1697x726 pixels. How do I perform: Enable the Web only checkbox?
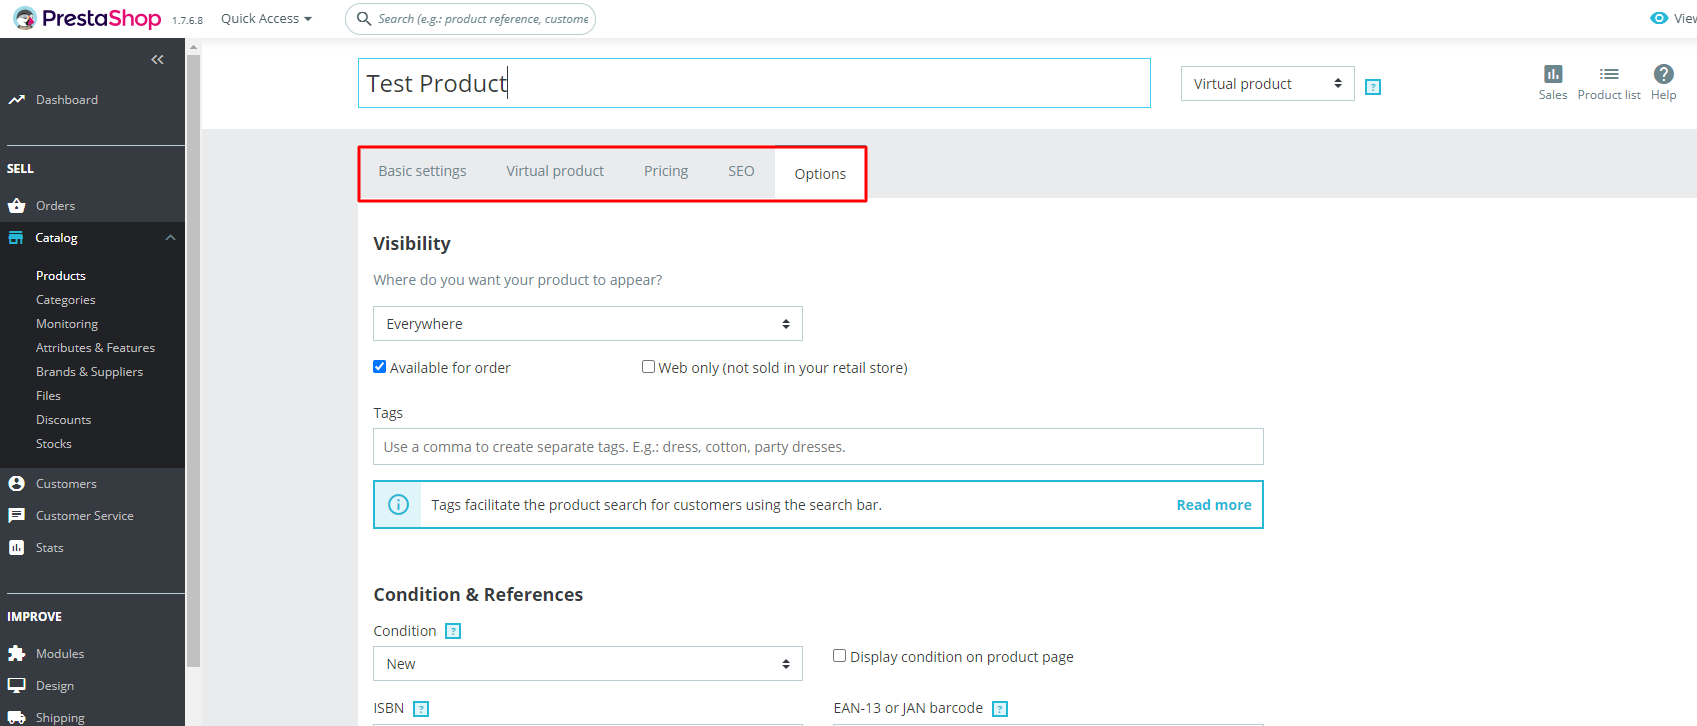(648, 367)
